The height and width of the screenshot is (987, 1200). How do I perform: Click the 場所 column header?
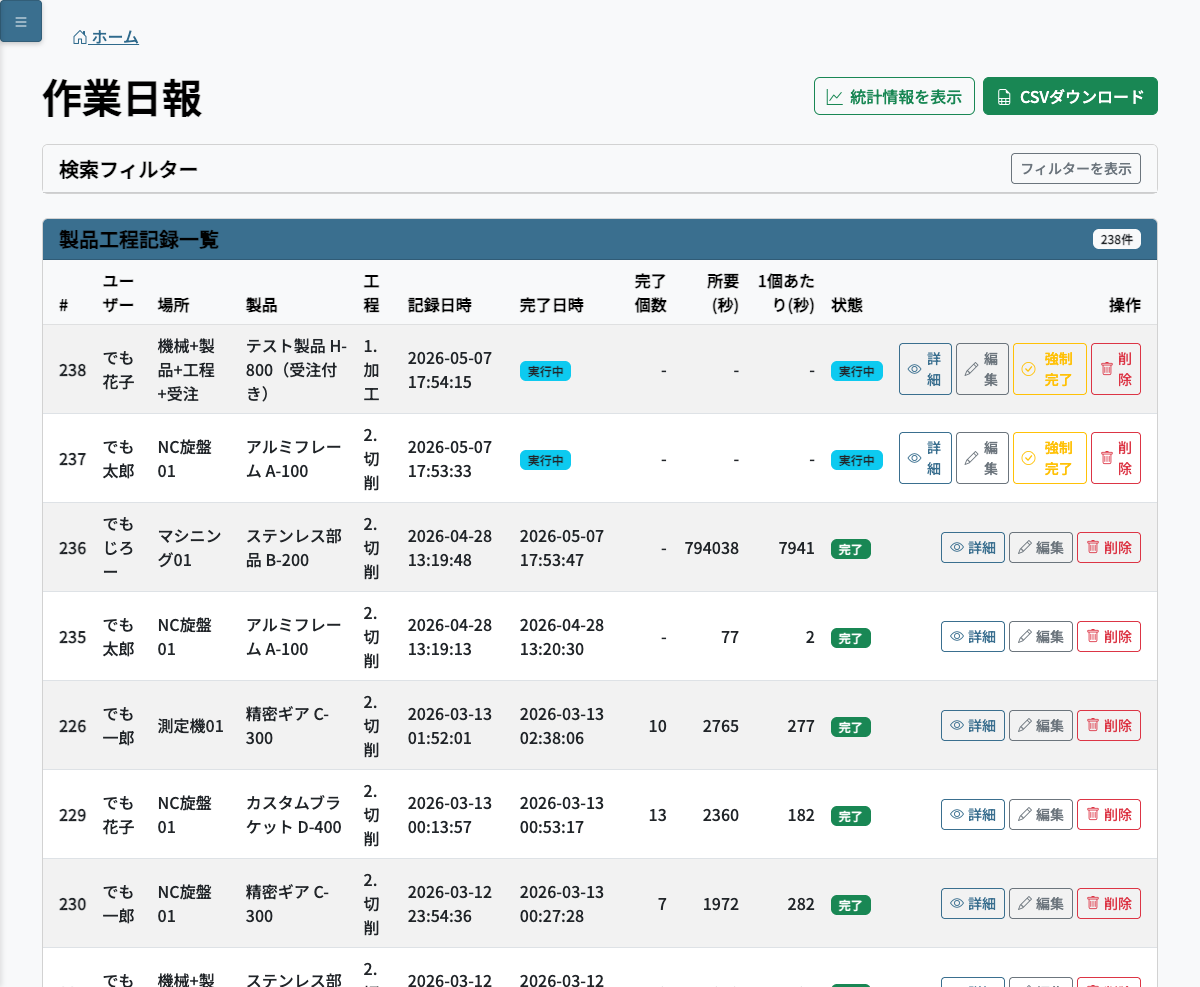tap(174, 305)
